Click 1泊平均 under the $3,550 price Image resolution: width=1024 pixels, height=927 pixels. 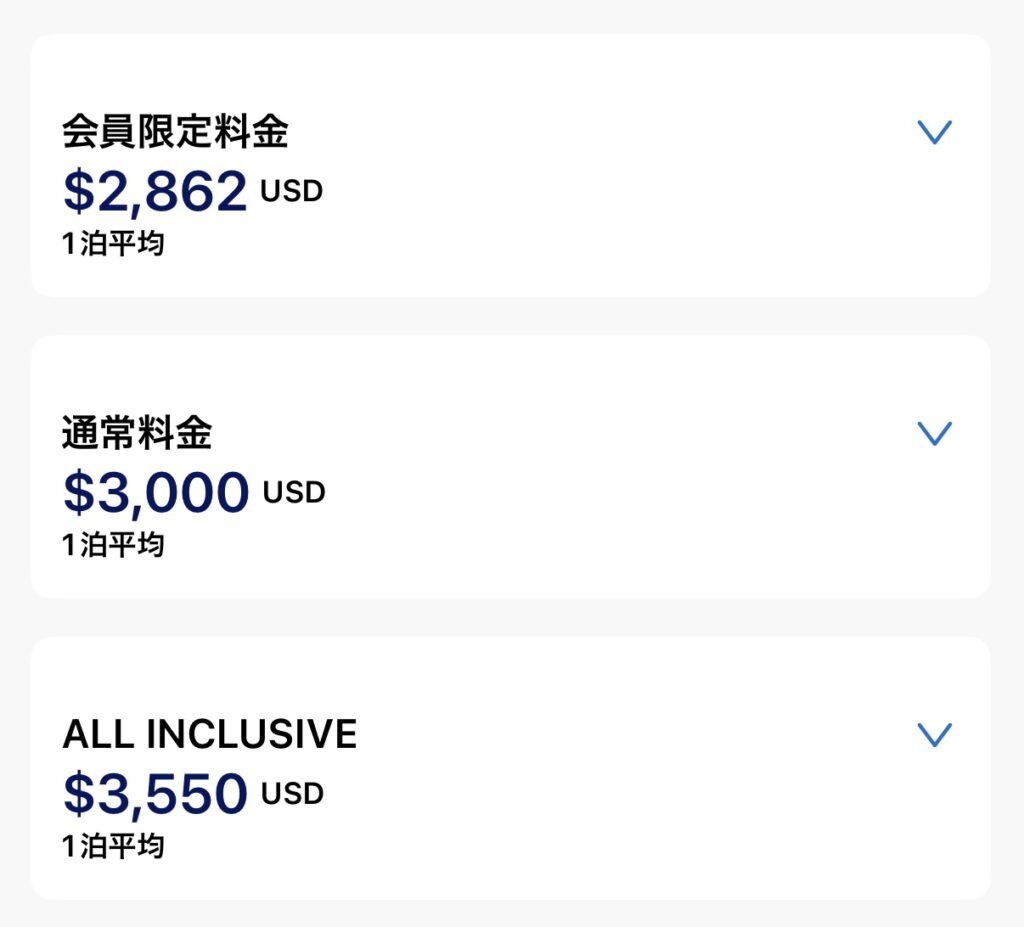pos(113,847)
